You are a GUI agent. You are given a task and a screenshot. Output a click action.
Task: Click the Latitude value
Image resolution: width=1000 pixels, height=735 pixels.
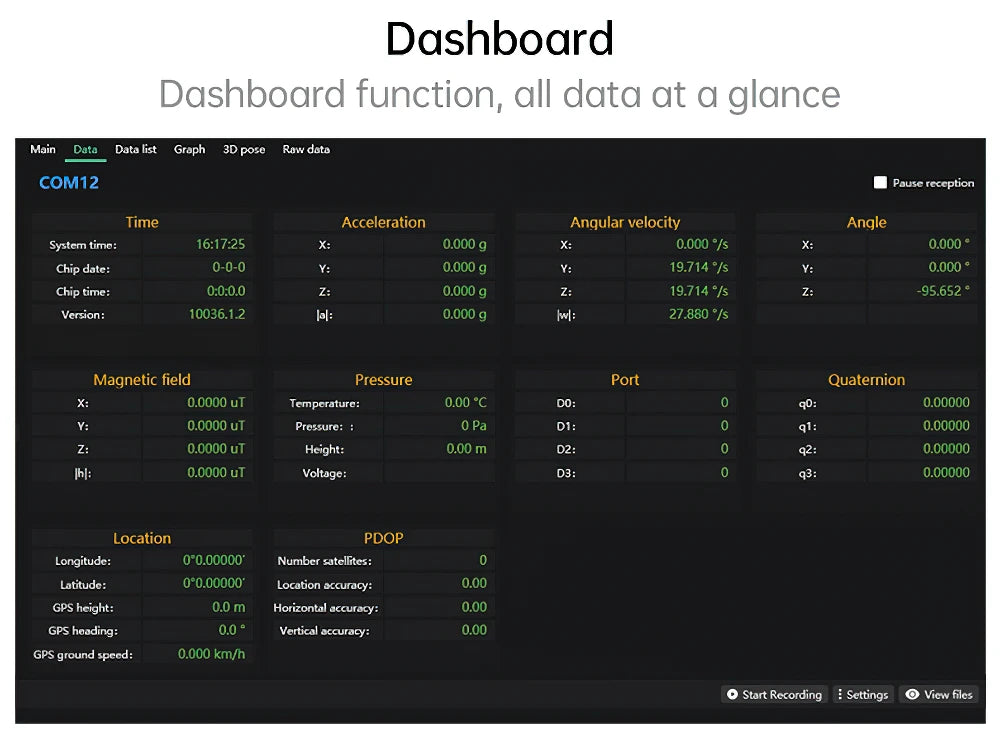pyautogui.click(x=214, y=583)
